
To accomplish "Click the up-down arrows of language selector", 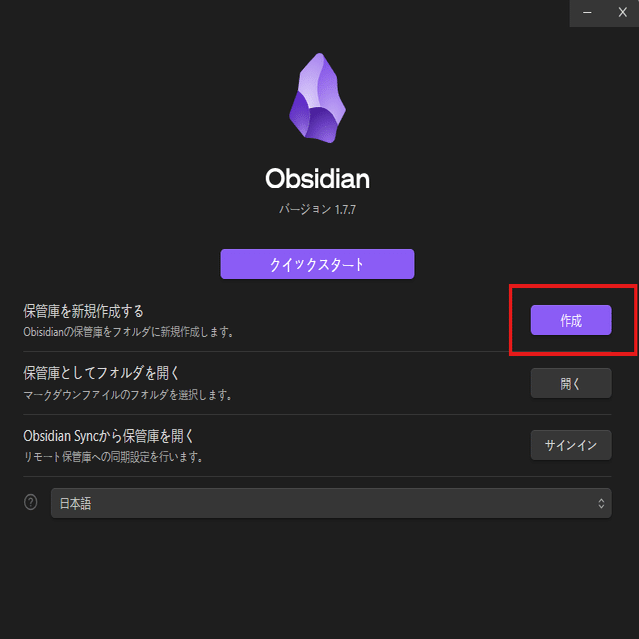I will pyautogui.click(x=601, y=504).
